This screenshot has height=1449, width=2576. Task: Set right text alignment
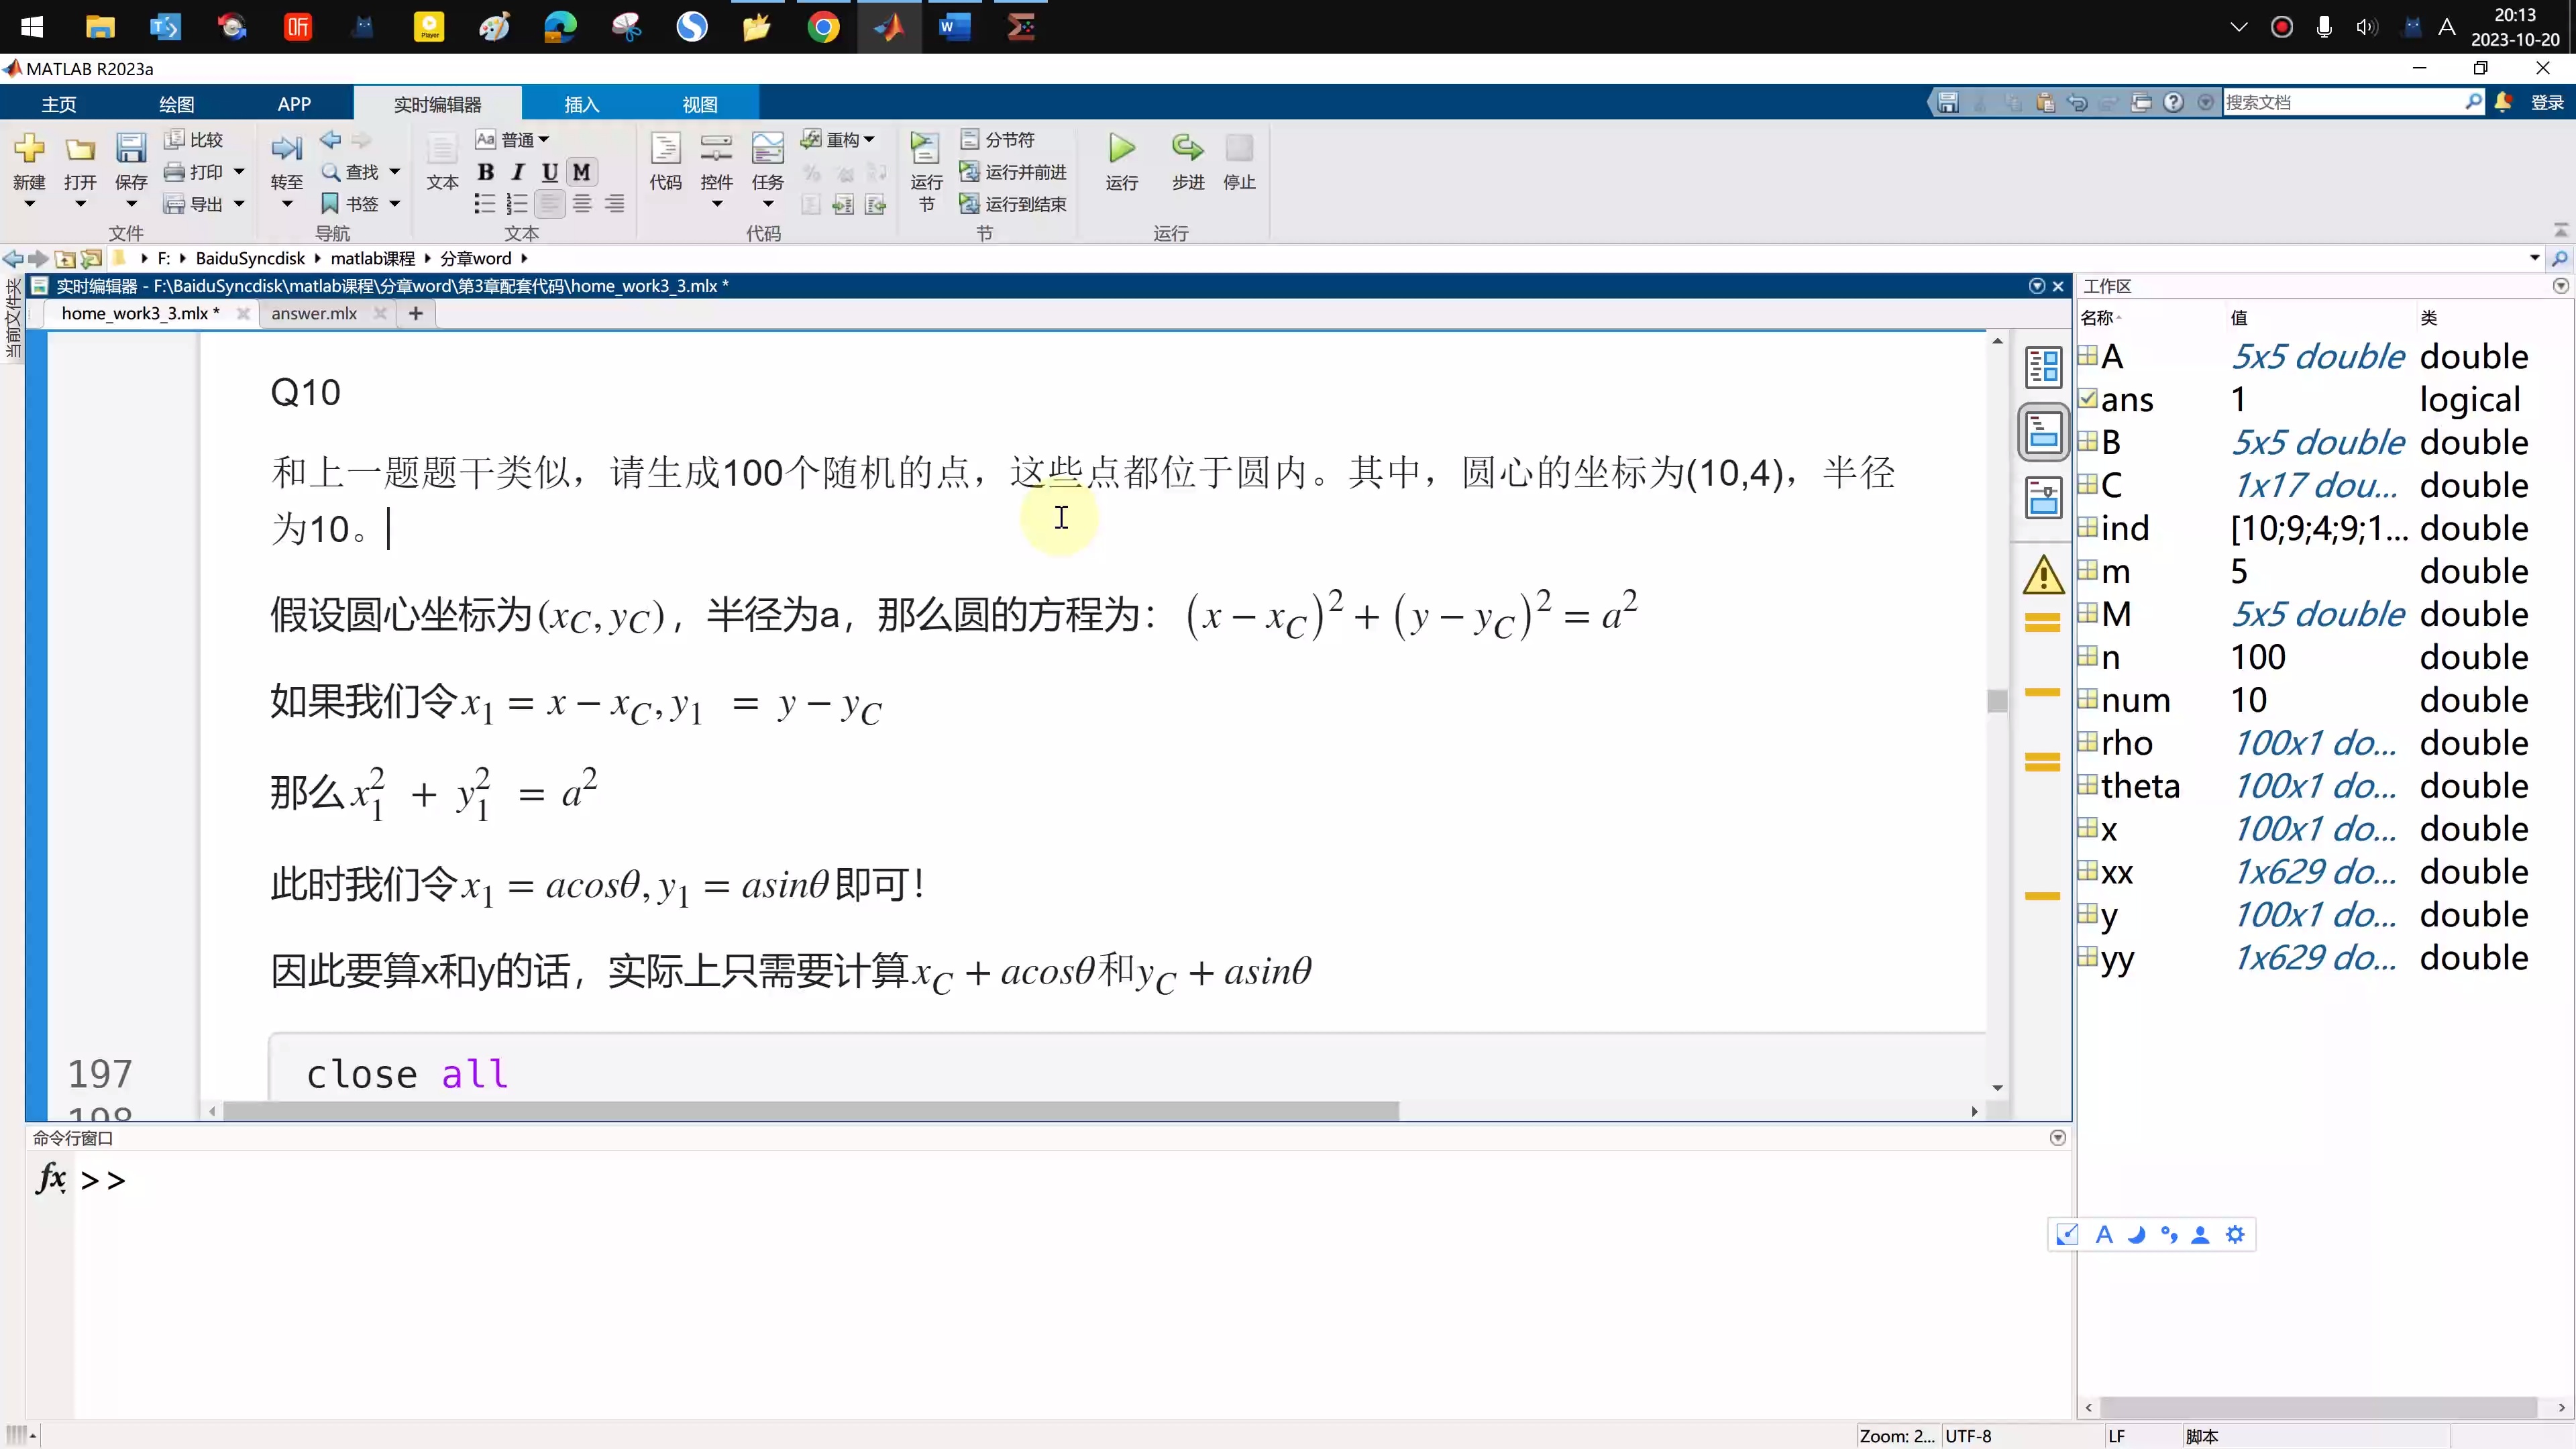tap(614, 204)
